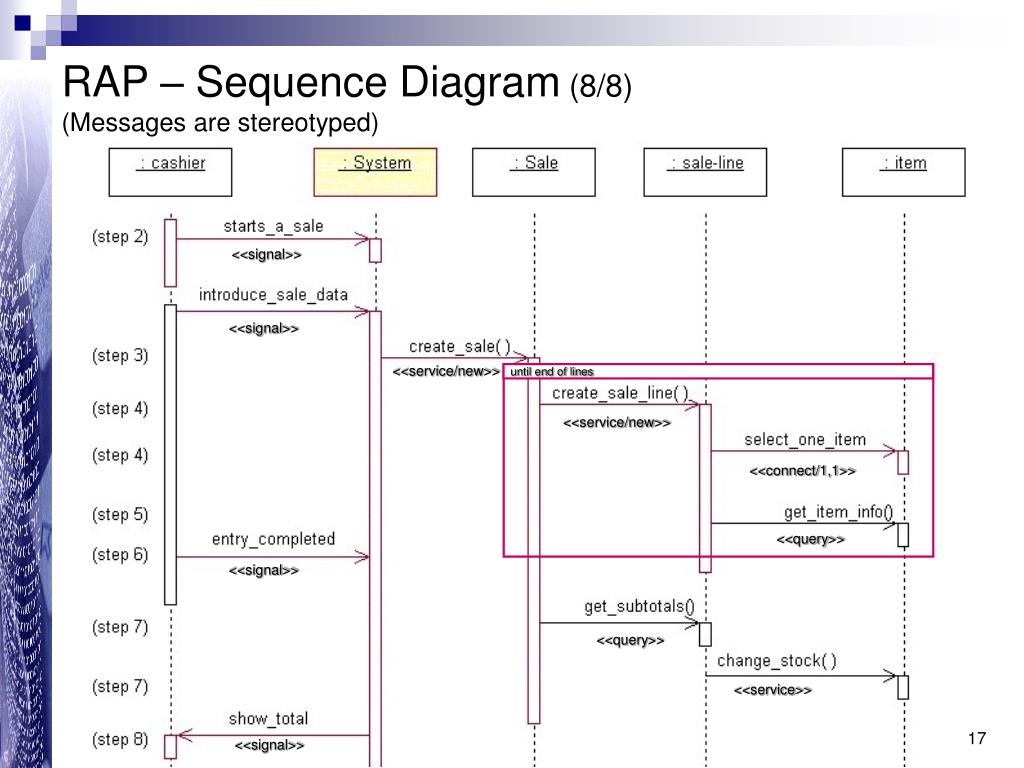
Task: Click the subtitle '(Messages are stereotyped)'
Action: click(221, 123)
